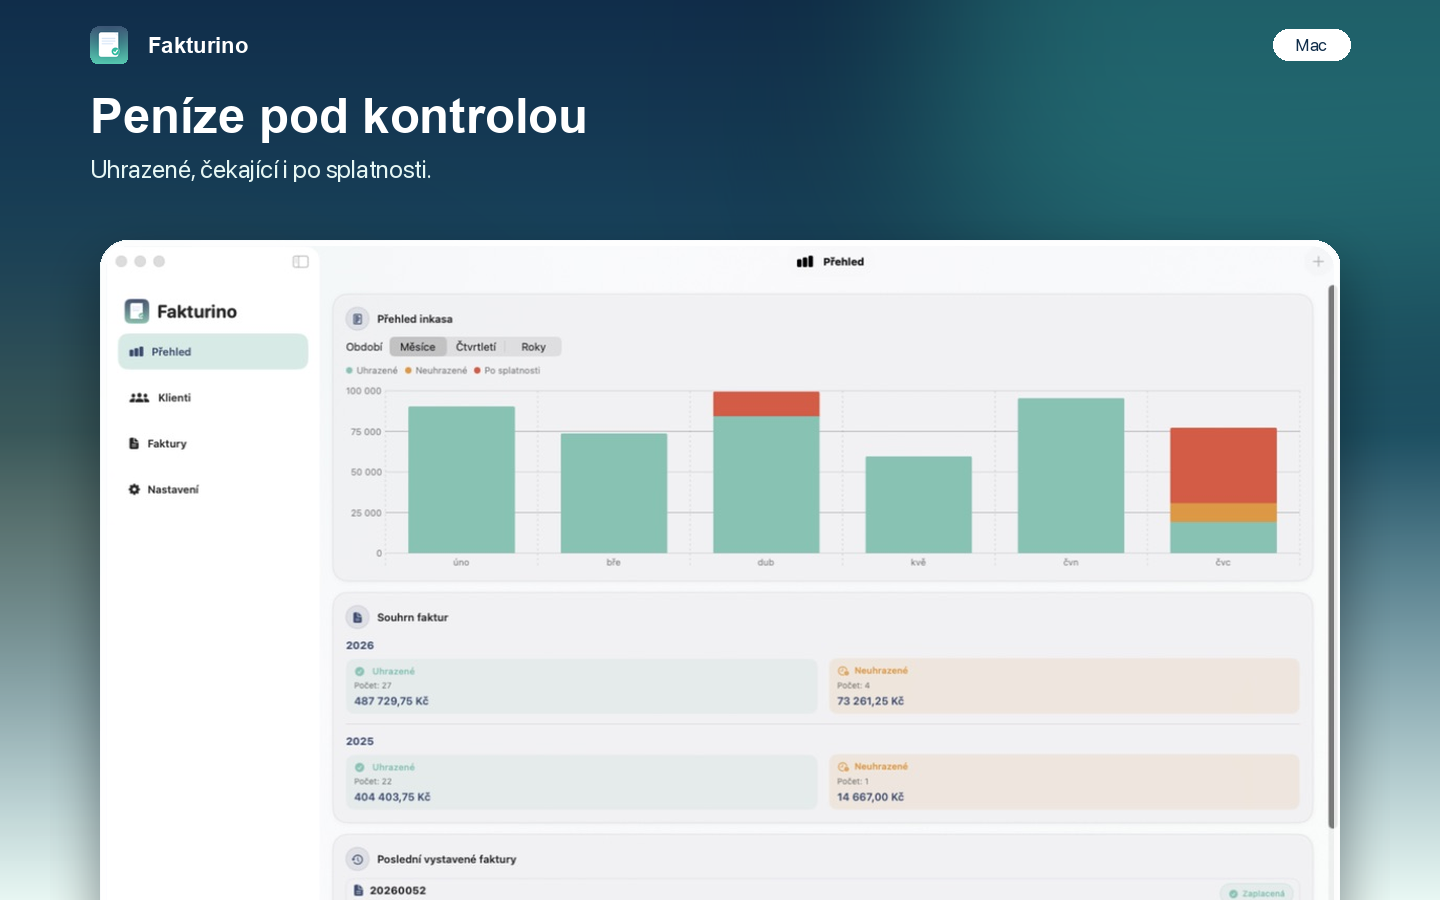Select the Roky period segment
This screenshot has width=1440, height=900.
tap(533, 347)
